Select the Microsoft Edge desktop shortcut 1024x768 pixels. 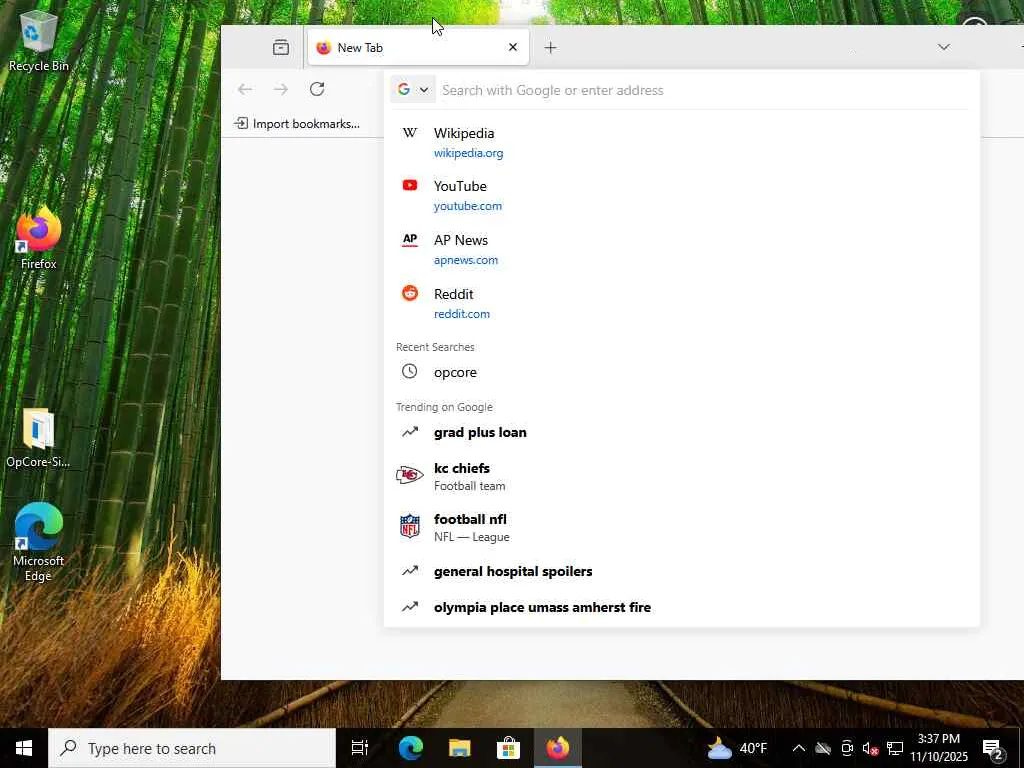pyautogui.click(x=39, y=541)
